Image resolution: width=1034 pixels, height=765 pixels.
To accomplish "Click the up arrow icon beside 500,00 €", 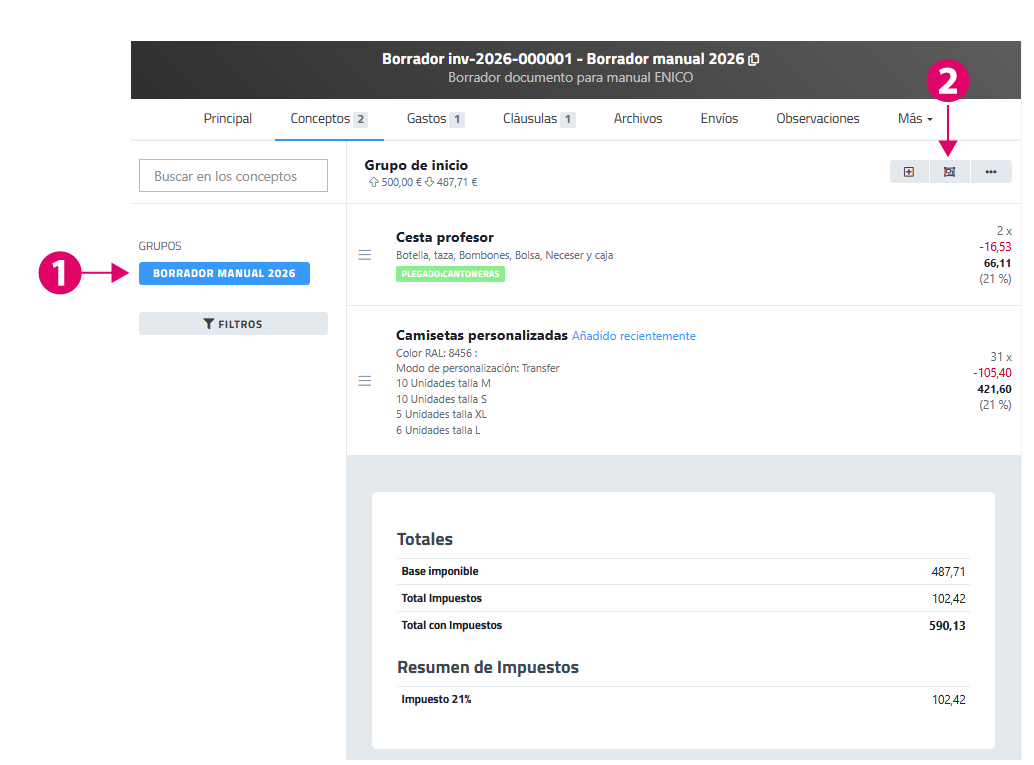I will pyautogui.click(x=374, y=183).
